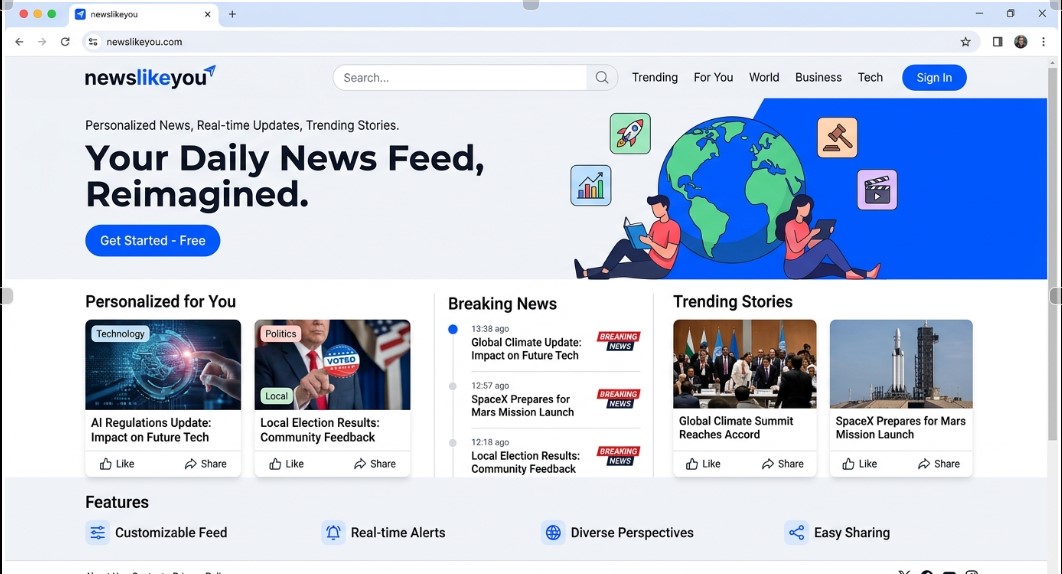The image size is (1062, 574).
Task: Open the Trending nav item
Action: (x=655, y=77)
